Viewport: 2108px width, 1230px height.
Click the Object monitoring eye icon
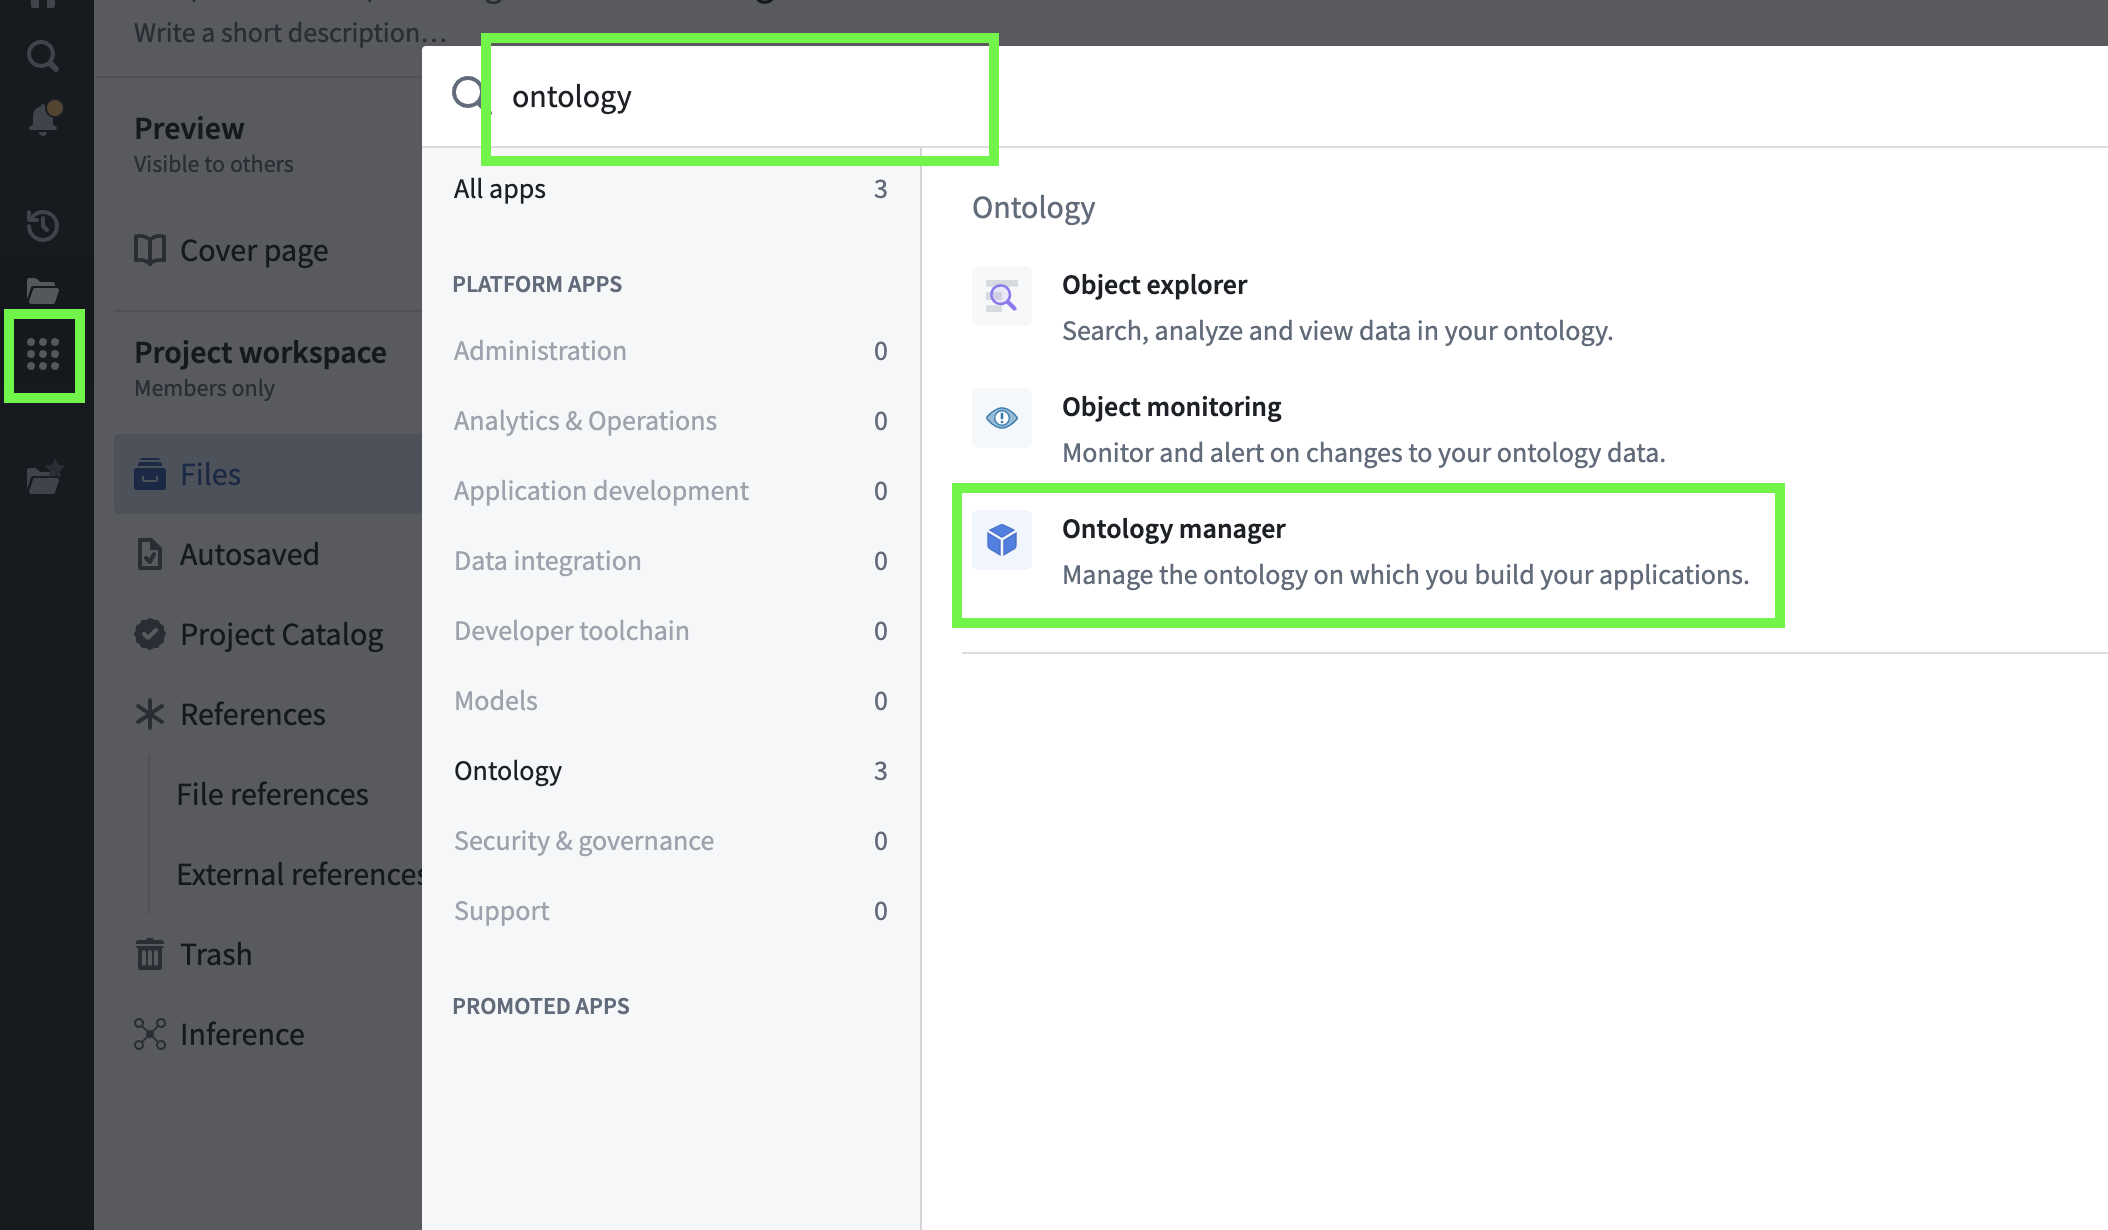1001,418
